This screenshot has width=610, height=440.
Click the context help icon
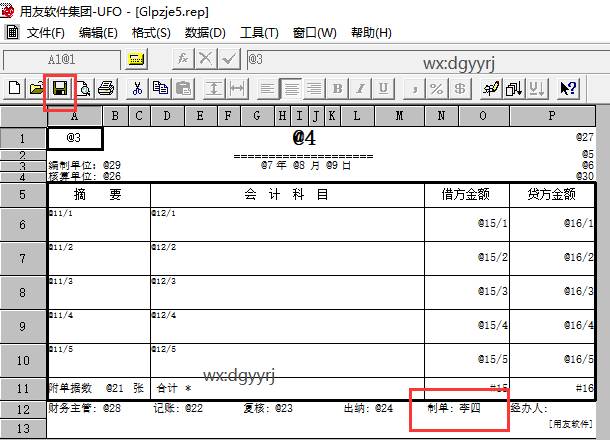coord(568,88)
